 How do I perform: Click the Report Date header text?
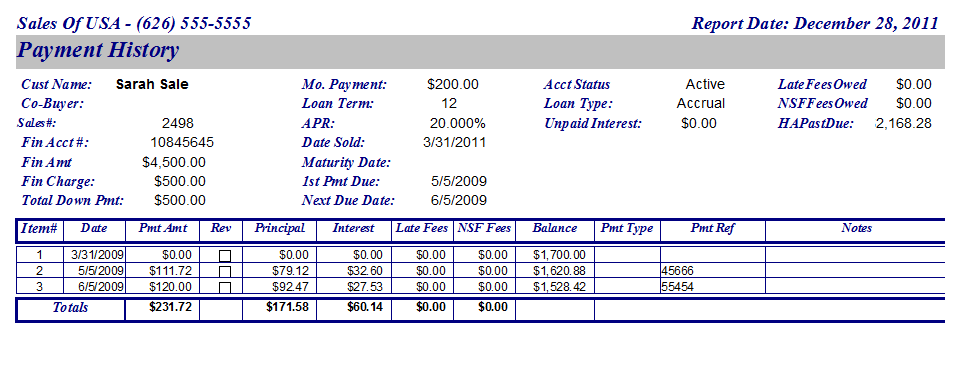(x=815, y=23)
